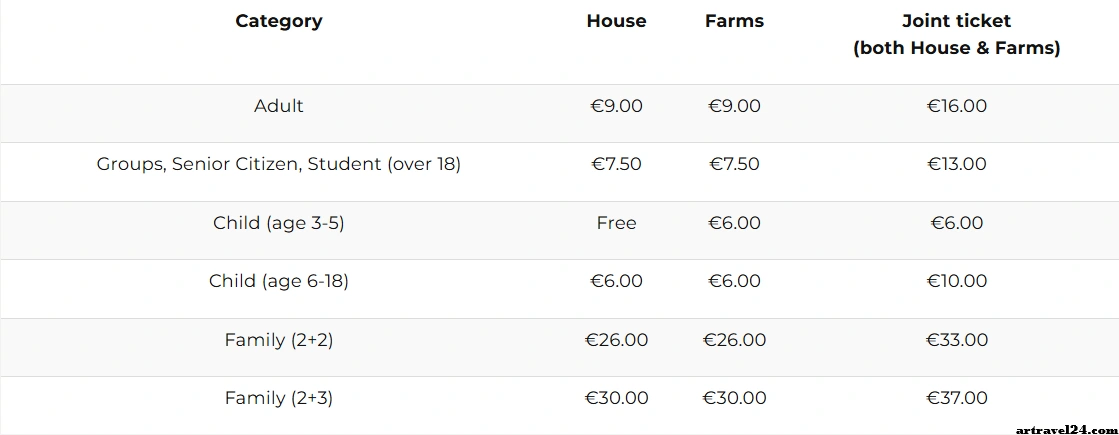Screen dimensions: 1119x435
Task: Click the Family (2+2) house price €26.00
Action: point(616,340)
